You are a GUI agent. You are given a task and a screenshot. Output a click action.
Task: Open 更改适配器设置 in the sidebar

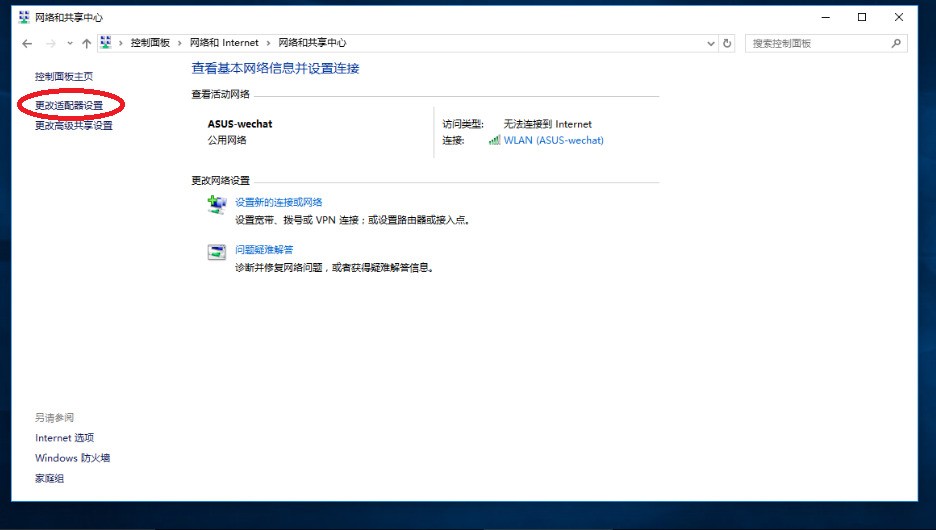[69, 105]
